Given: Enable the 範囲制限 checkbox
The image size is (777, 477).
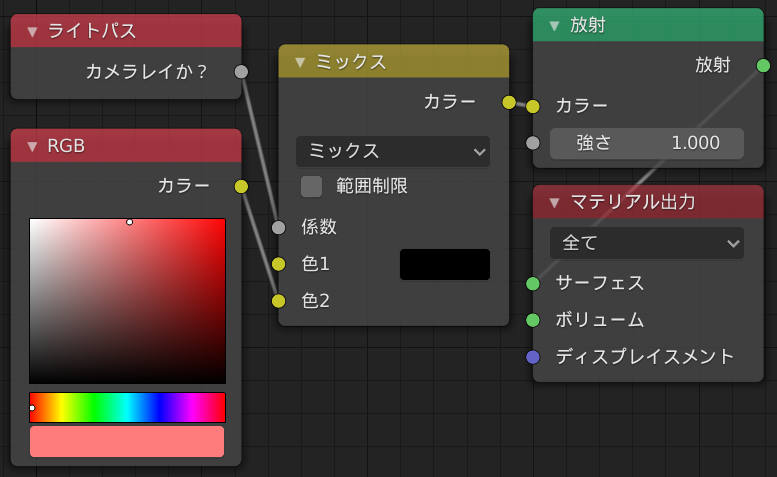Looking at the screenshot, I should tap(311, 187).
